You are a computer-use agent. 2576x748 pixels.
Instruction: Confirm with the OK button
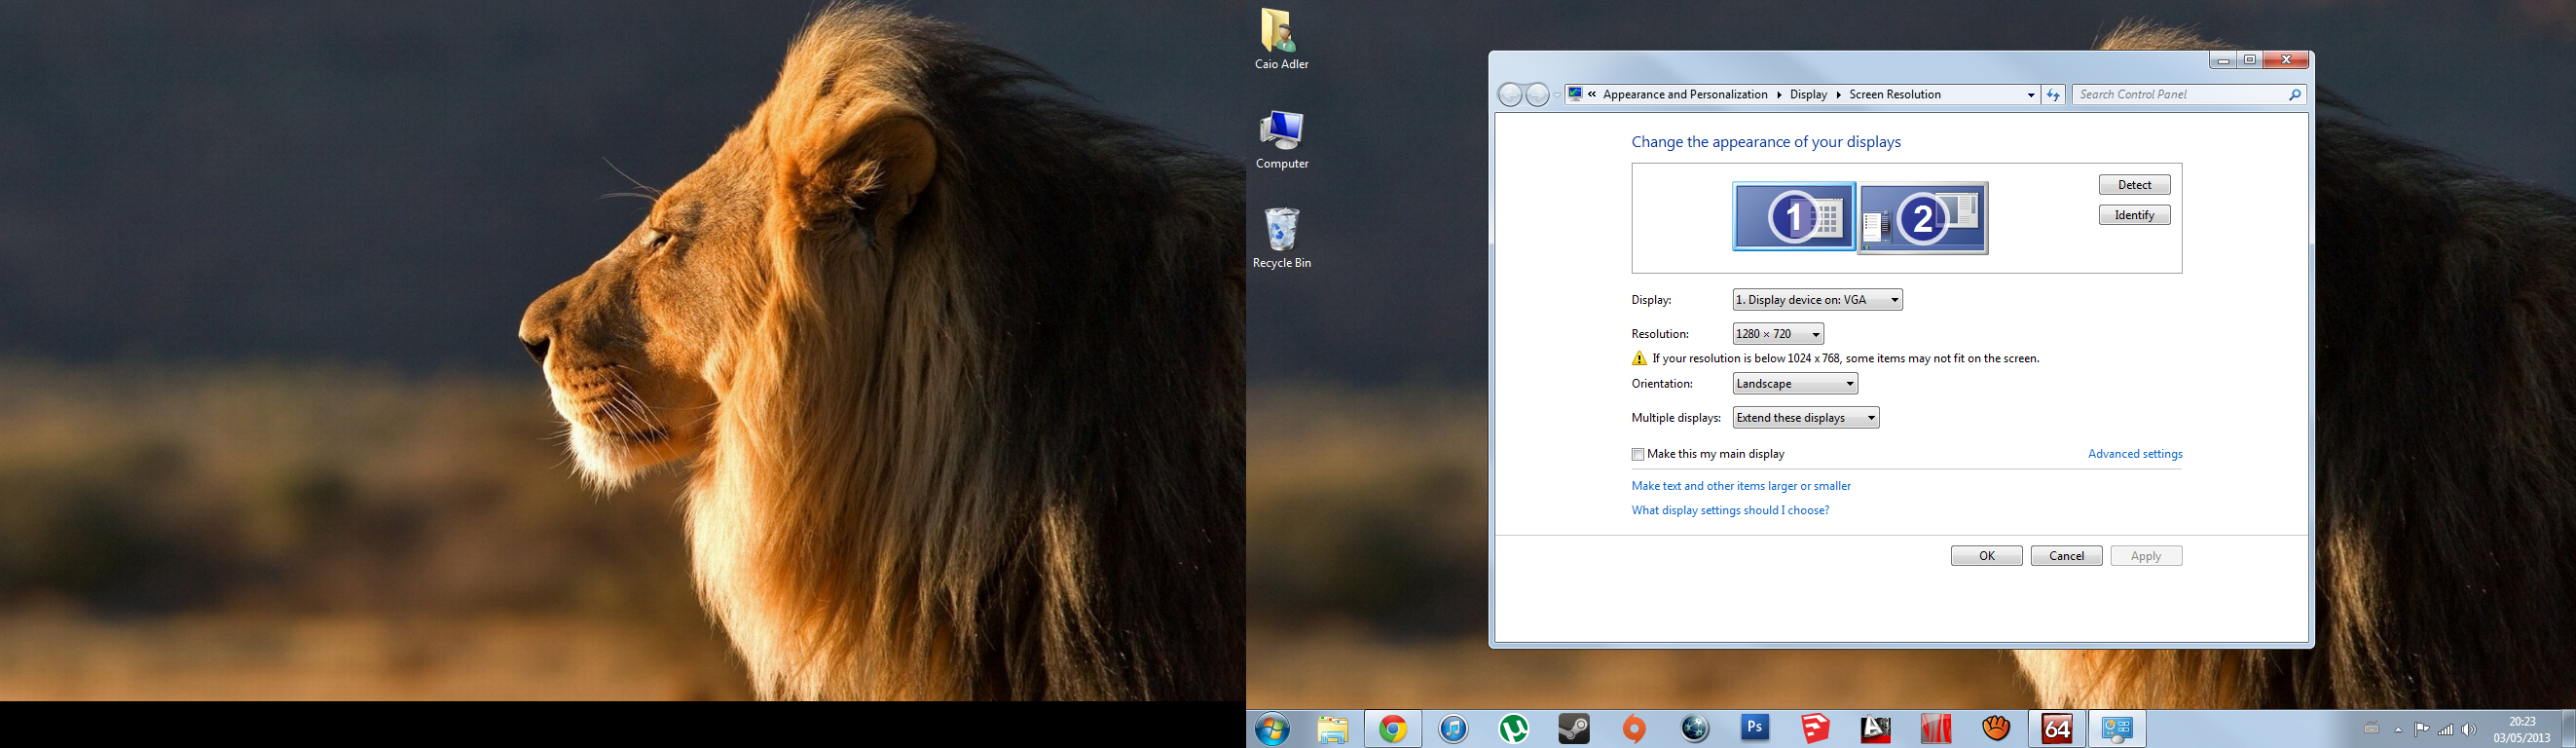pos(1986,556)
